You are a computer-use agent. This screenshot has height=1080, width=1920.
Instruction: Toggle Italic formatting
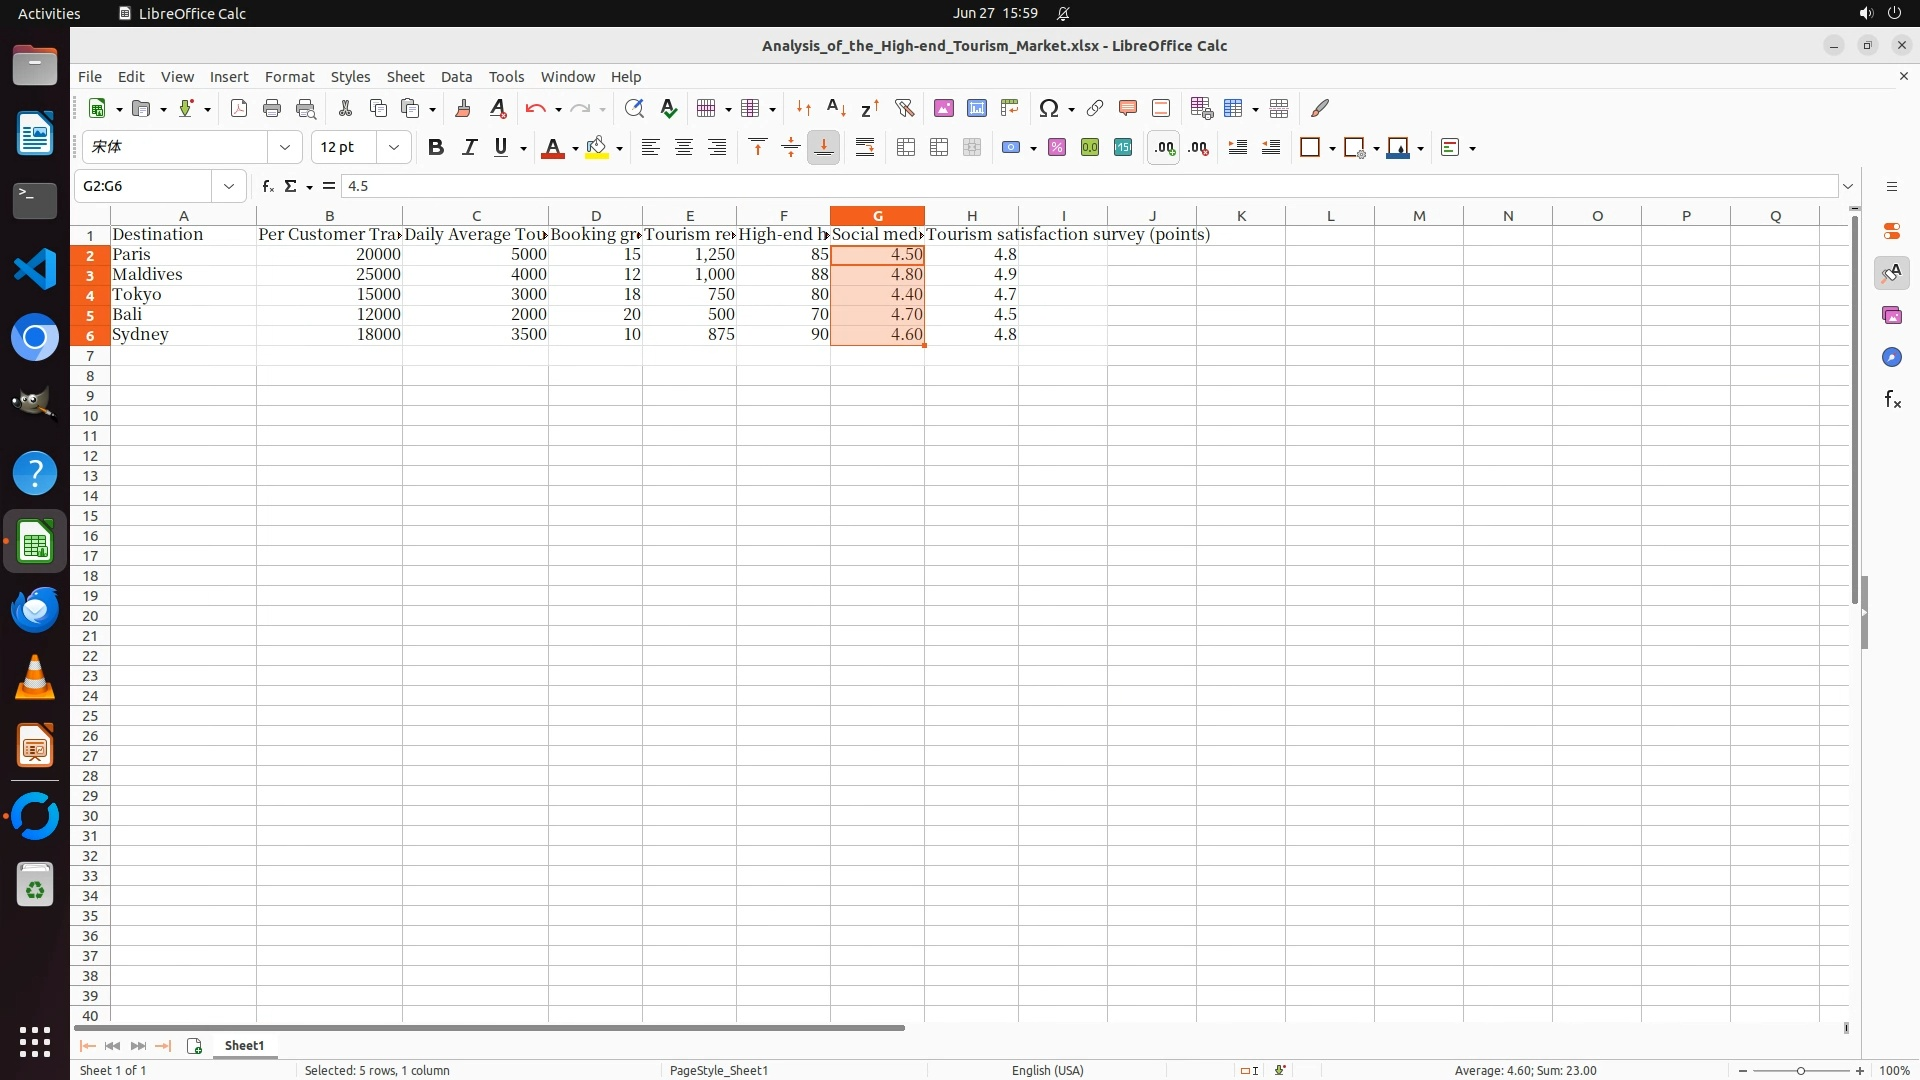point(469,148)
